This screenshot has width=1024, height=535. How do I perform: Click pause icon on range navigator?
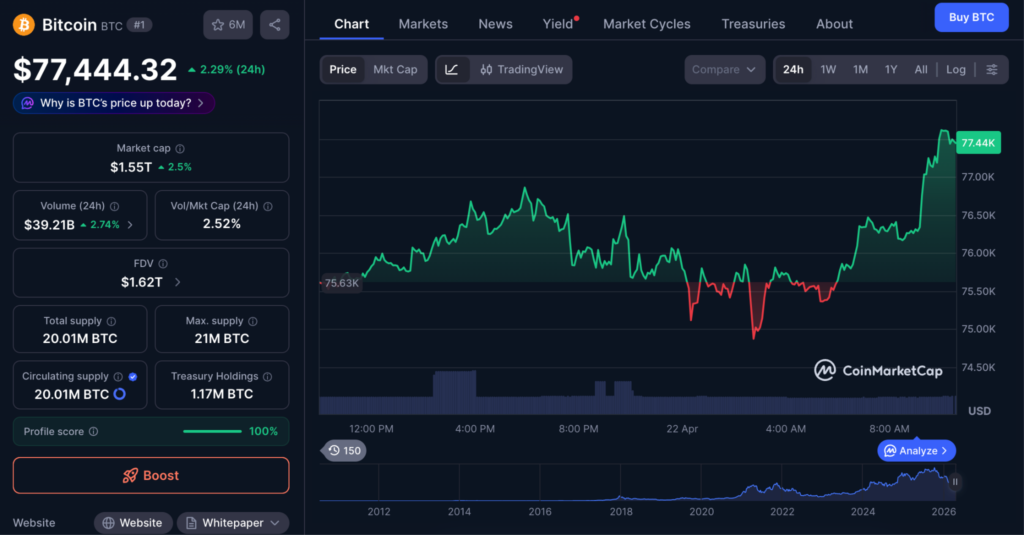pos(955,482)
